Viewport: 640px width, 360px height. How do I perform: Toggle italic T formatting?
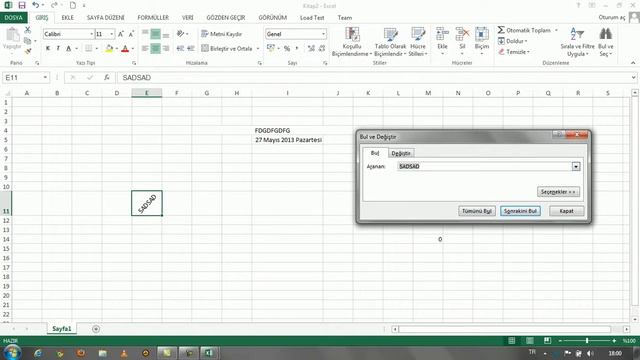point(58,49)
